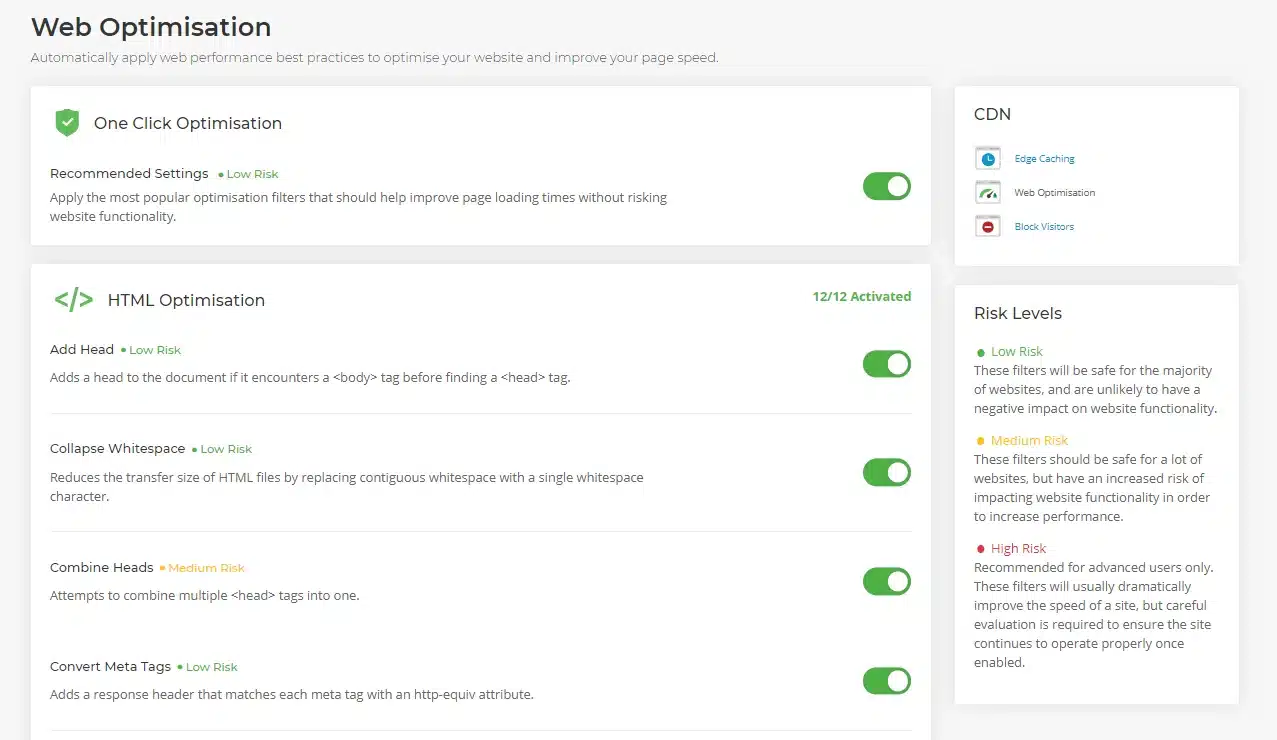Switch off the Combine Heads toggle
The width and height of the screenshot is (1277, 740).
click(887, 581)
